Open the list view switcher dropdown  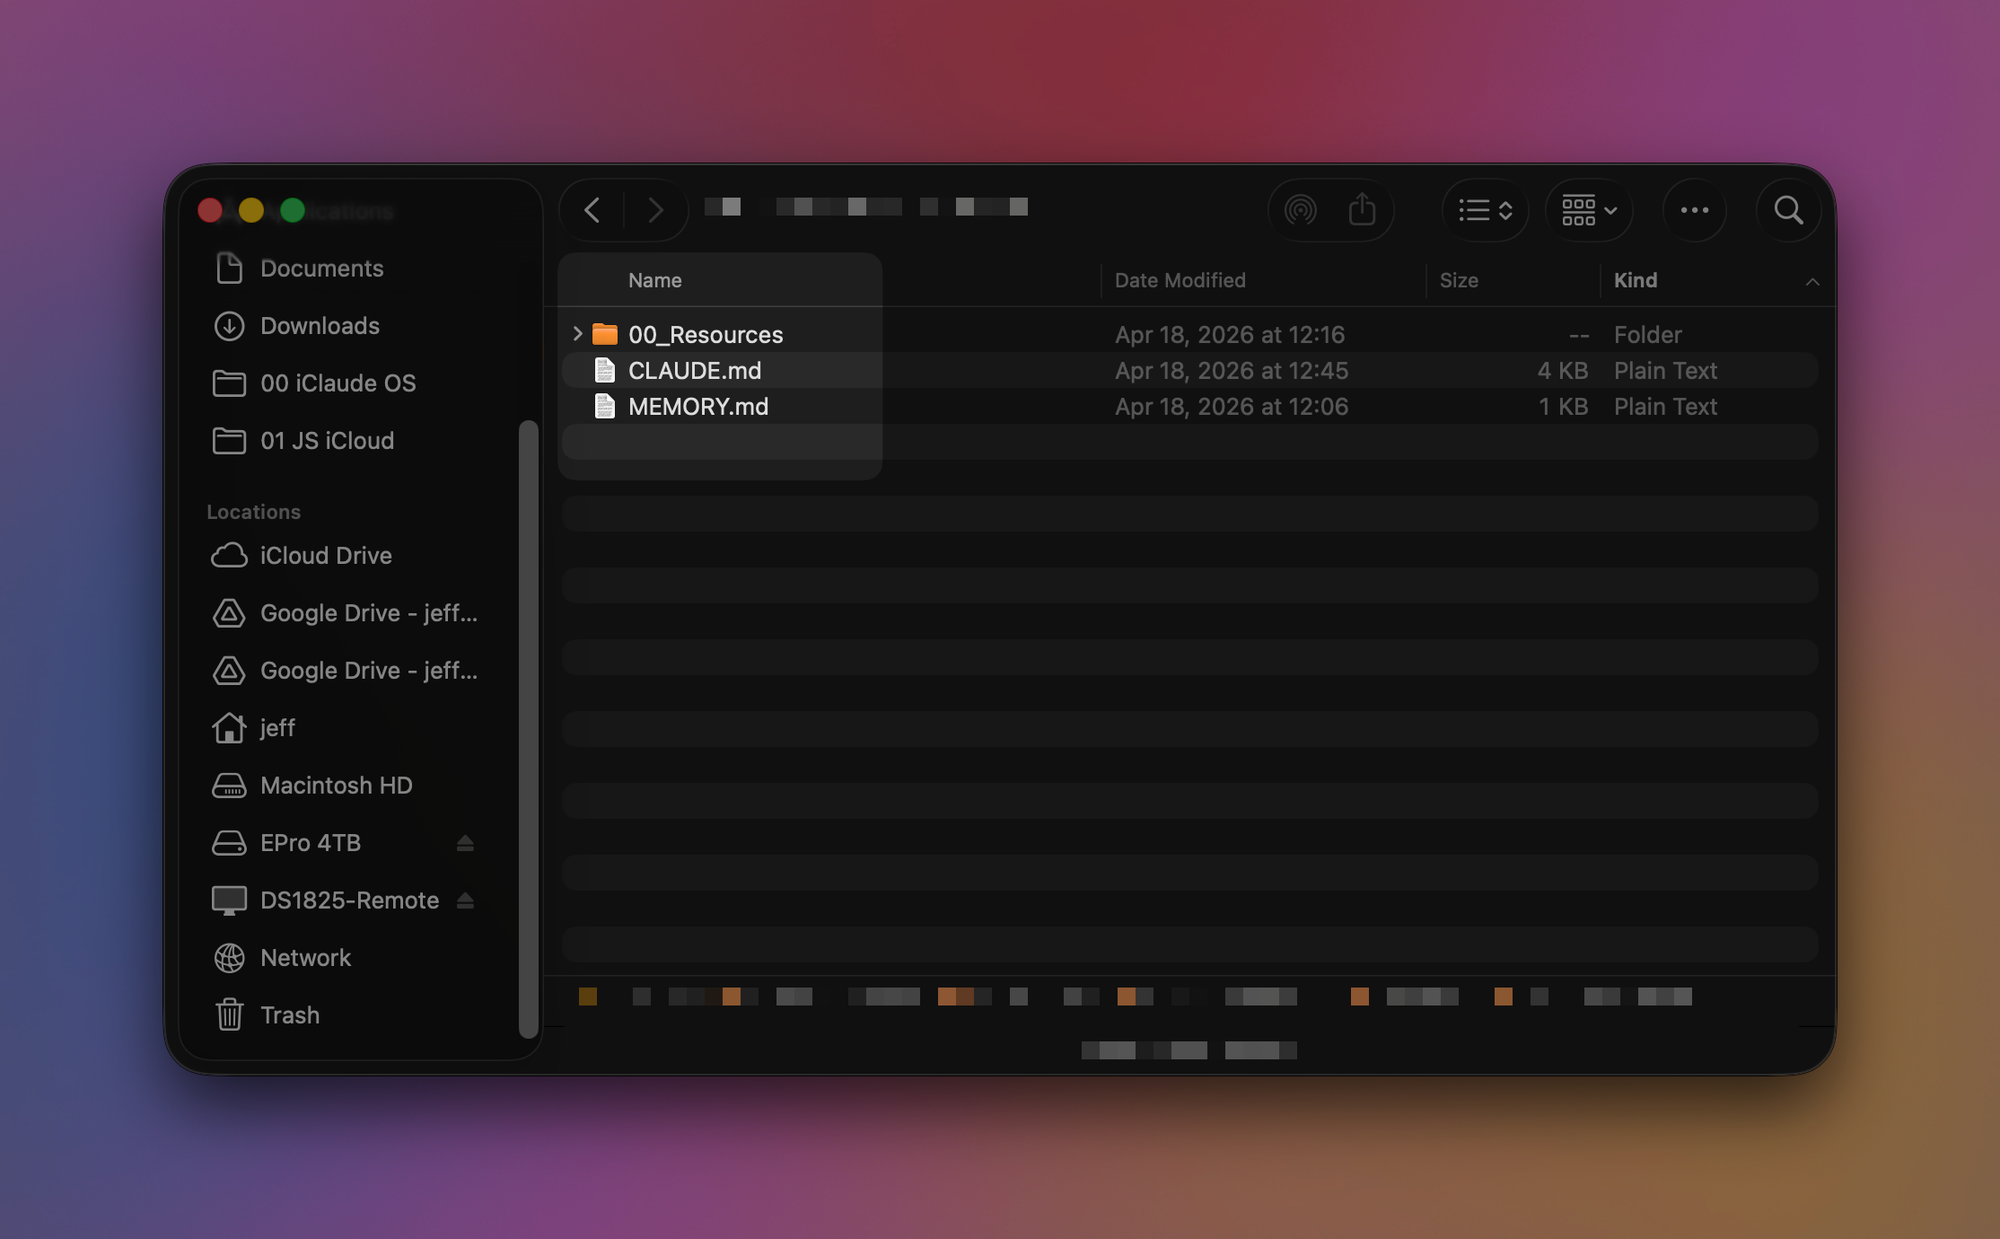(1485, 210)
